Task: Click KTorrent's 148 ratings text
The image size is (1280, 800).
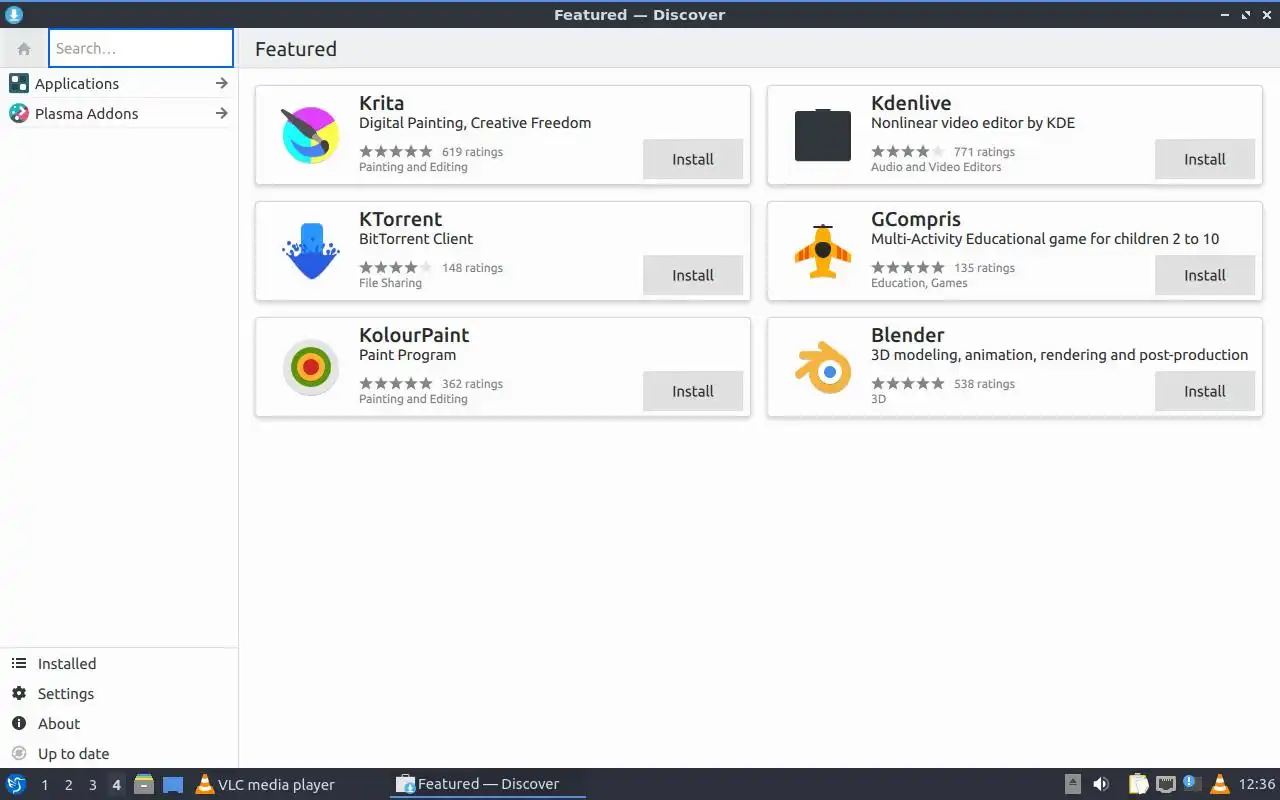Action: (x=472, y=268)
